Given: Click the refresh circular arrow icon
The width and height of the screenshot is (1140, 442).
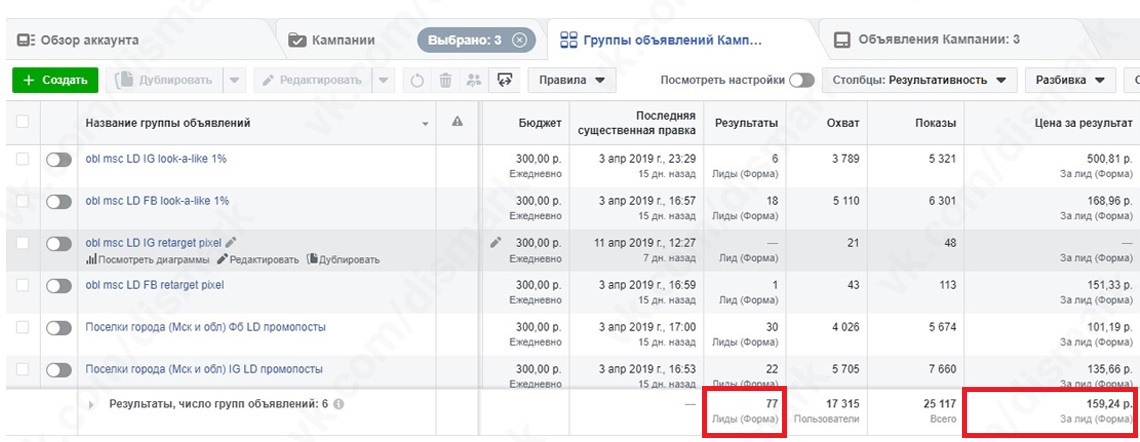Looking at the screenshot, I should click(x=418, y=80).
